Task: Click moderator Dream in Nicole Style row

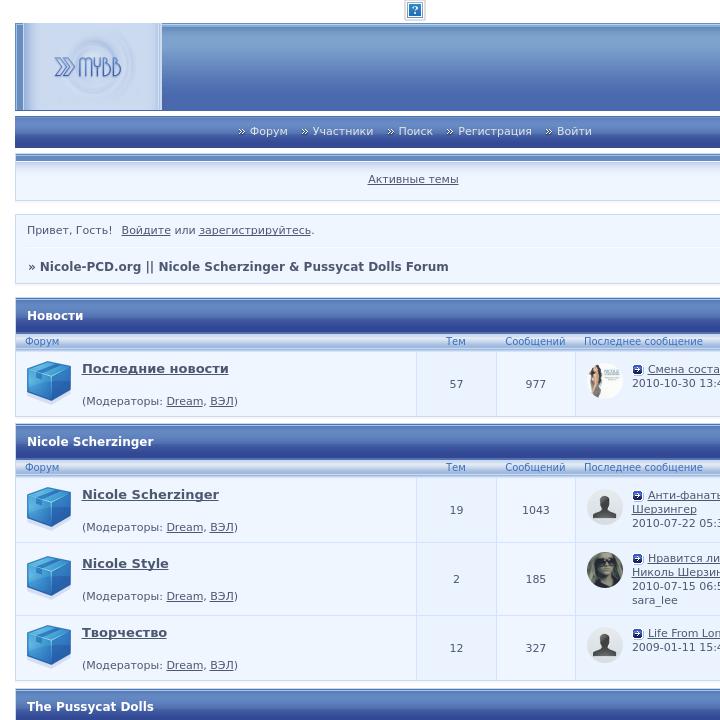Action: click(185, 596)
